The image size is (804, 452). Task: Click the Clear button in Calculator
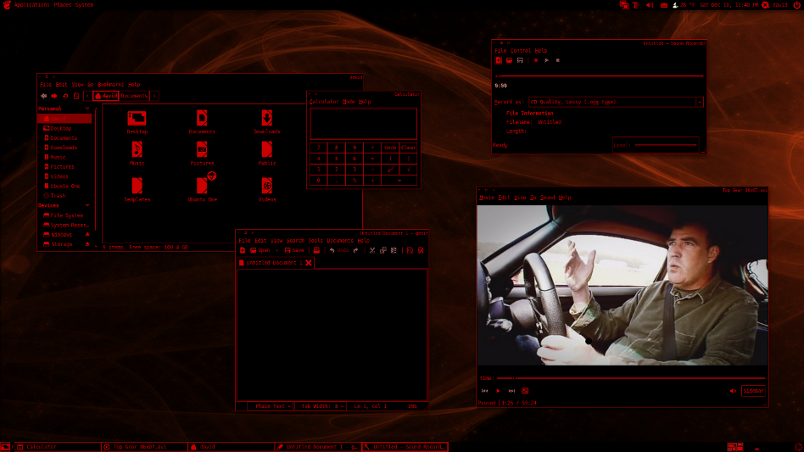409,148
